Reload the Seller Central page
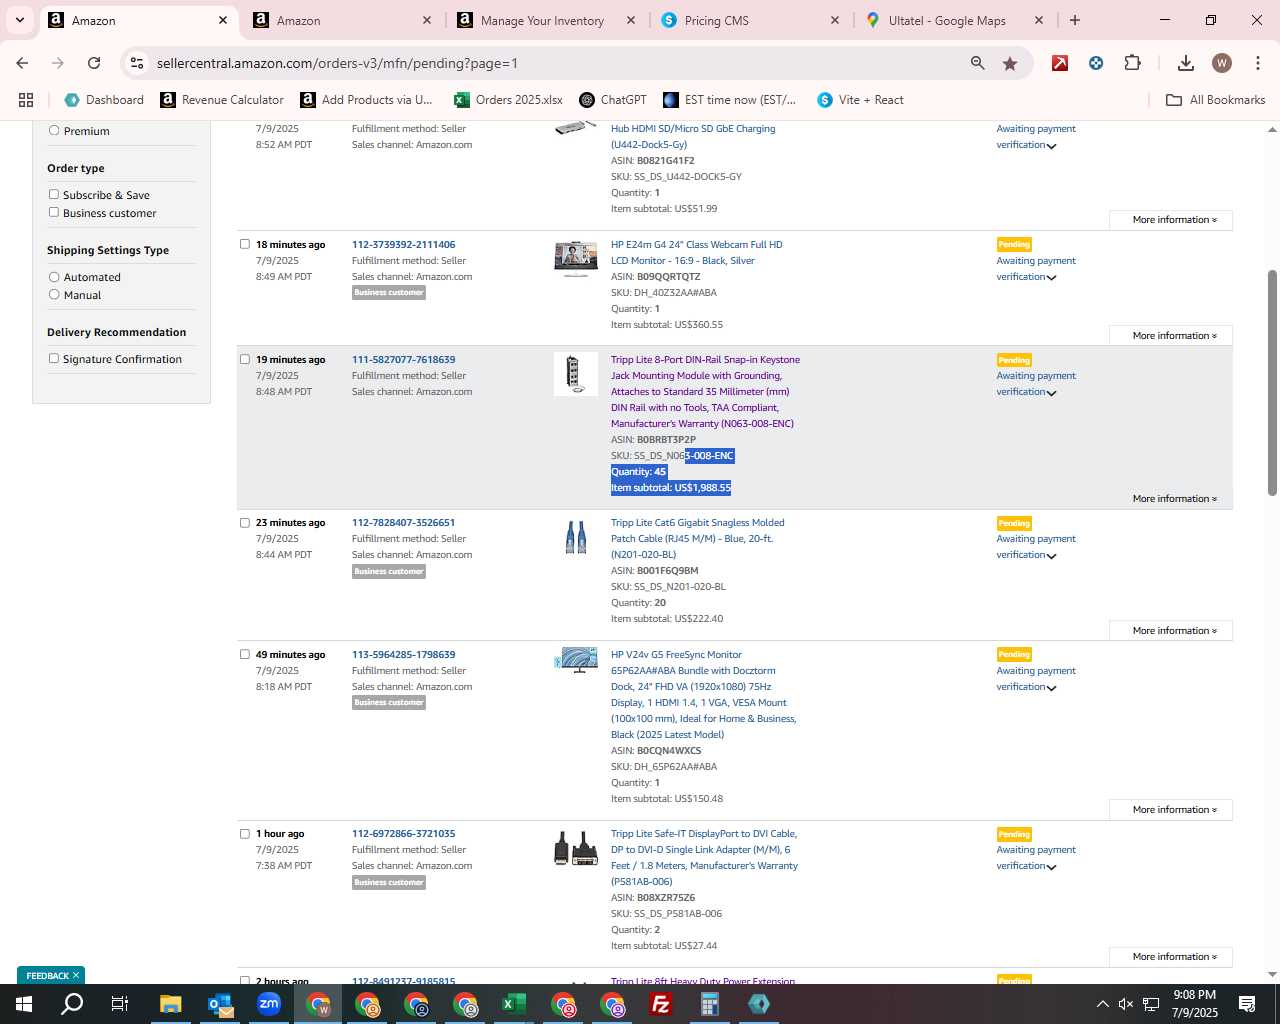Image resolution: width=1280 pixels, height=1024 pixels. click(x=94, y=63)
